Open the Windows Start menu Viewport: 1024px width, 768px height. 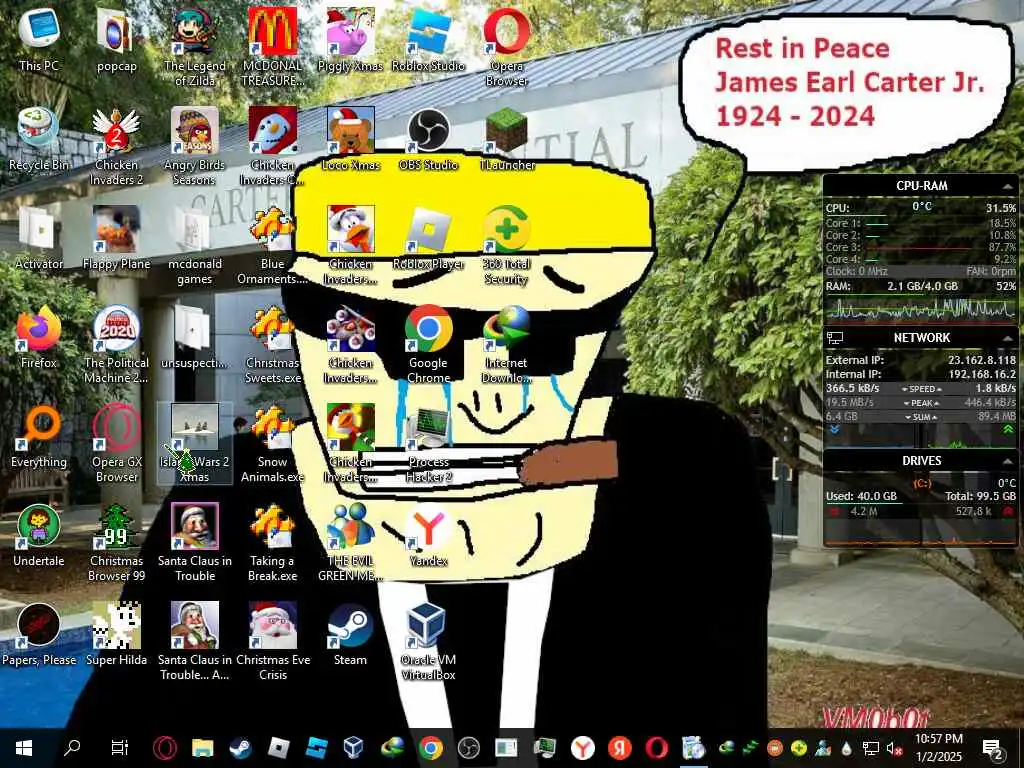24,748
